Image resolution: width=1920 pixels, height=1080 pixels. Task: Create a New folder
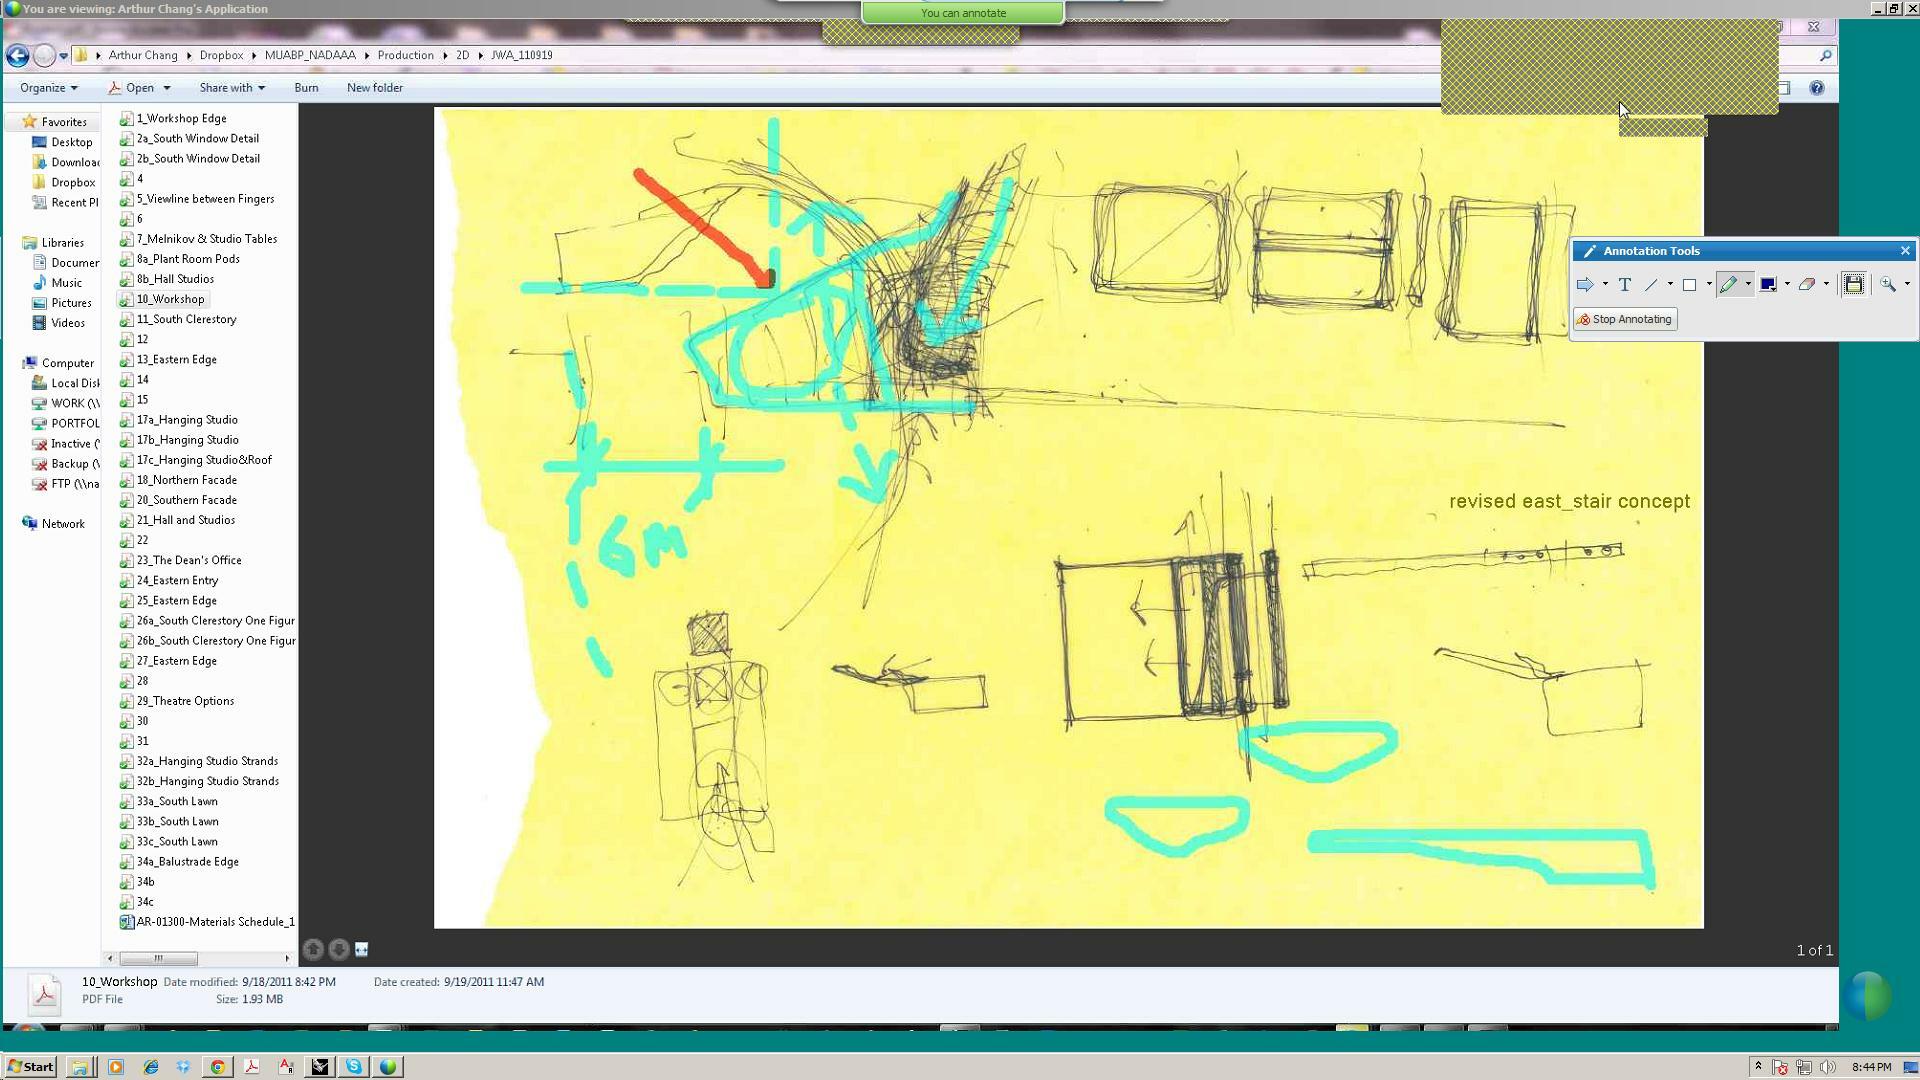coord(375,88)
